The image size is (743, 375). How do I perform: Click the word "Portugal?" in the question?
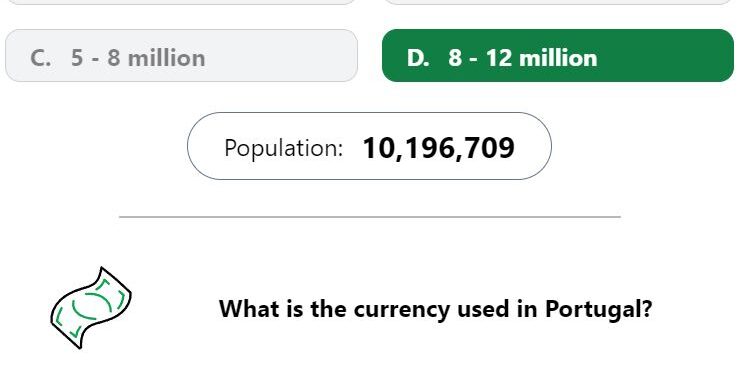coord(598,309)
